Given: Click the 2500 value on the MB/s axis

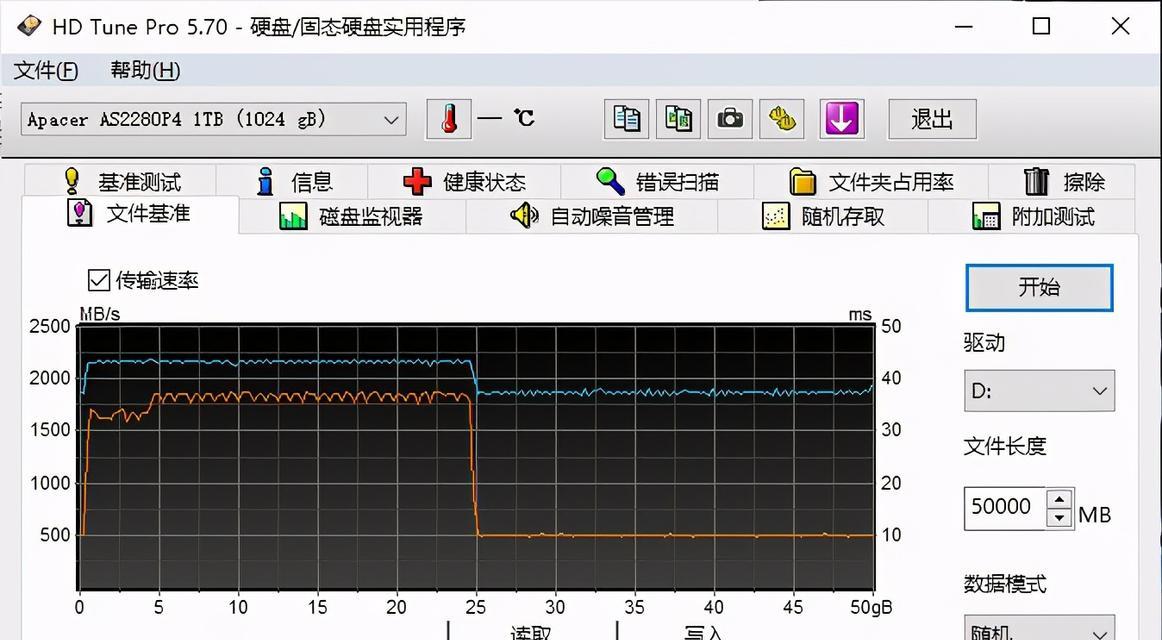Looking at the screenshot, I should pos(50,326).
